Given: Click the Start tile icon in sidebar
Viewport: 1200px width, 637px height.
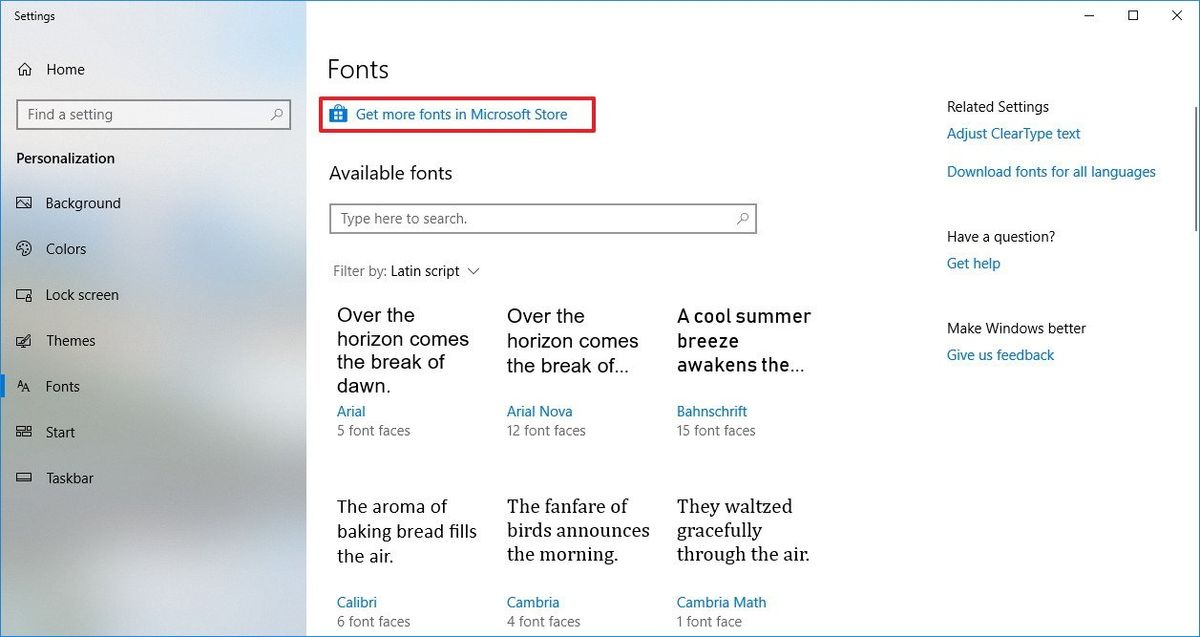Looking at the screenshot, I should (x=24, y=432).
